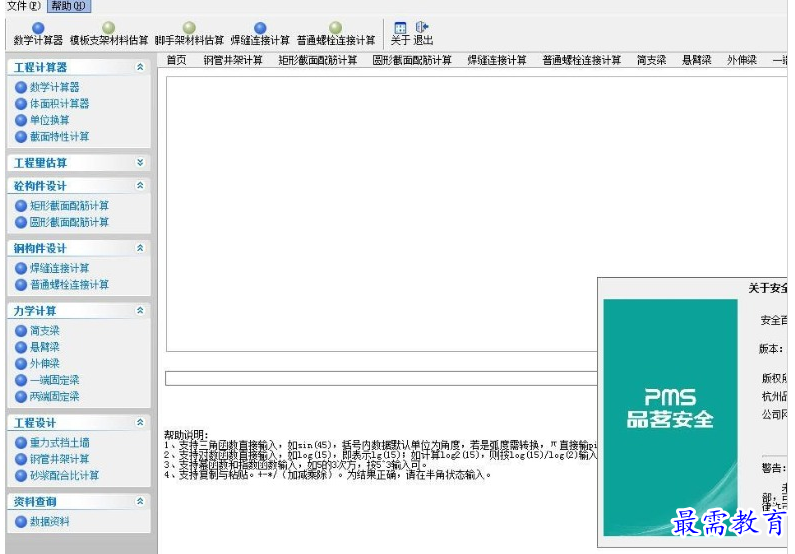795x554 pixels.
Task: Open 体面积计算器 in the sidebar
Action: pos(52,103)
